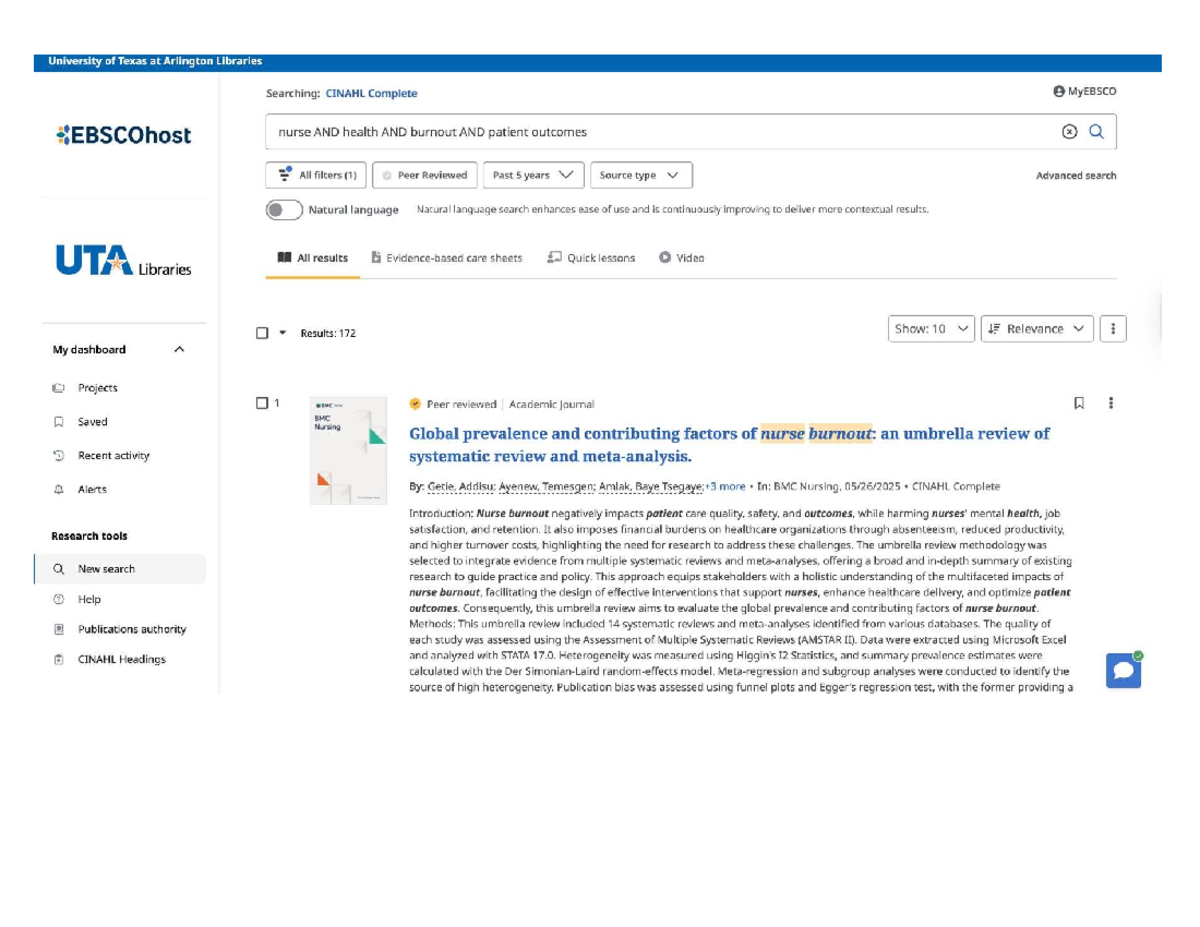Open Advanced search

1077,174
